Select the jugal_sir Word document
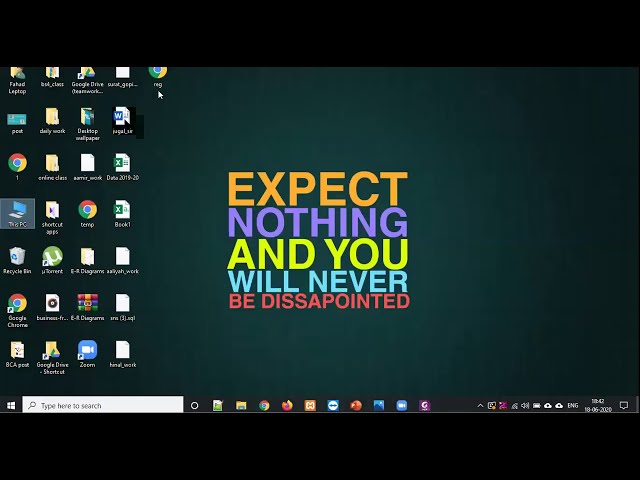The width and height of the screenshot is (640, 480). click(x=122, y=121)
